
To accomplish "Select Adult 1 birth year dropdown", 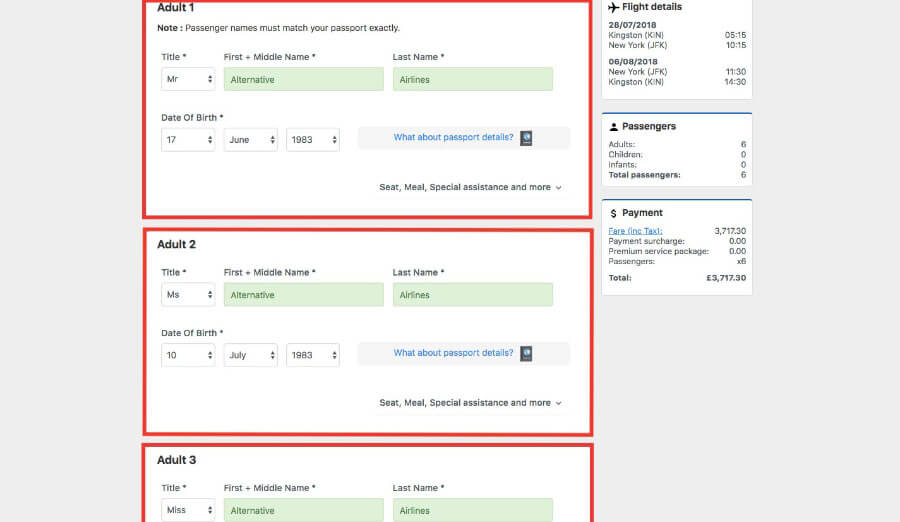I will point(313,140).
